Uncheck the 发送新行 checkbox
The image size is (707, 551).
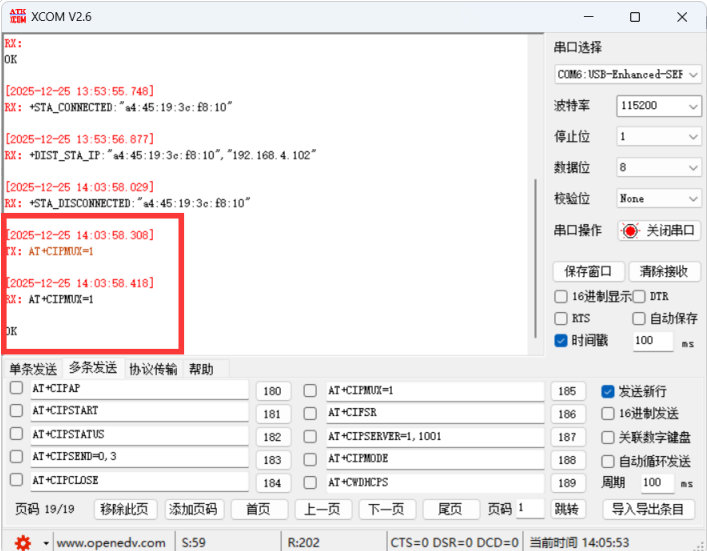608,391
